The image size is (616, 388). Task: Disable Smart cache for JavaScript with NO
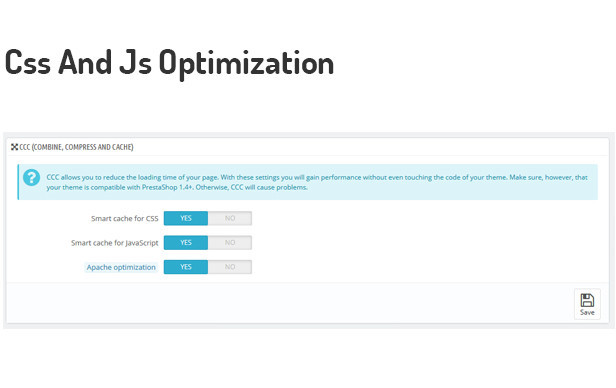click(230, 243)
